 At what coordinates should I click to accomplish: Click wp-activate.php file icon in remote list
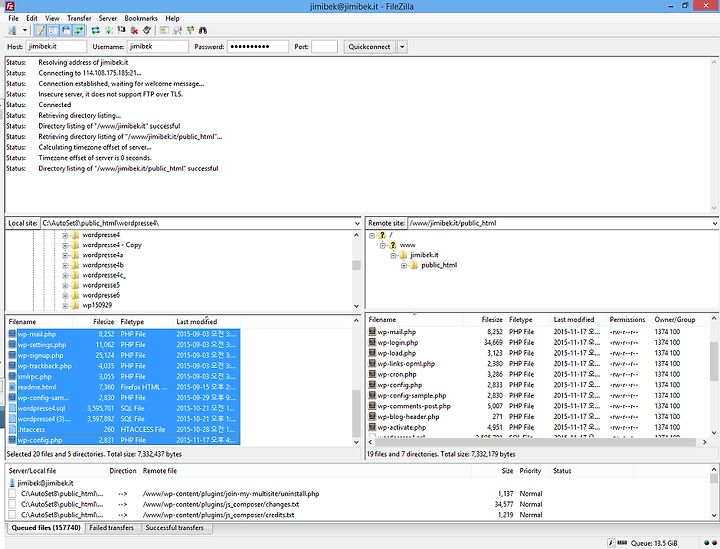[x=372, y=427]
